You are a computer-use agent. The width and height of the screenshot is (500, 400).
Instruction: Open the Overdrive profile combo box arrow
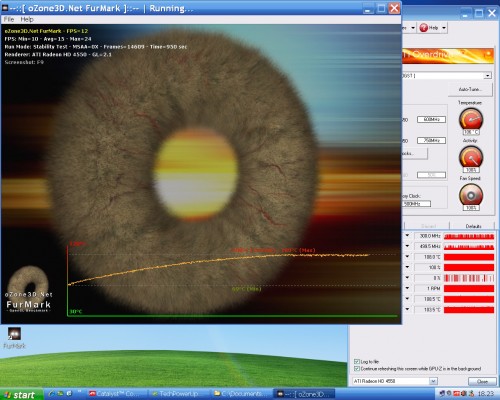(488, 76)
